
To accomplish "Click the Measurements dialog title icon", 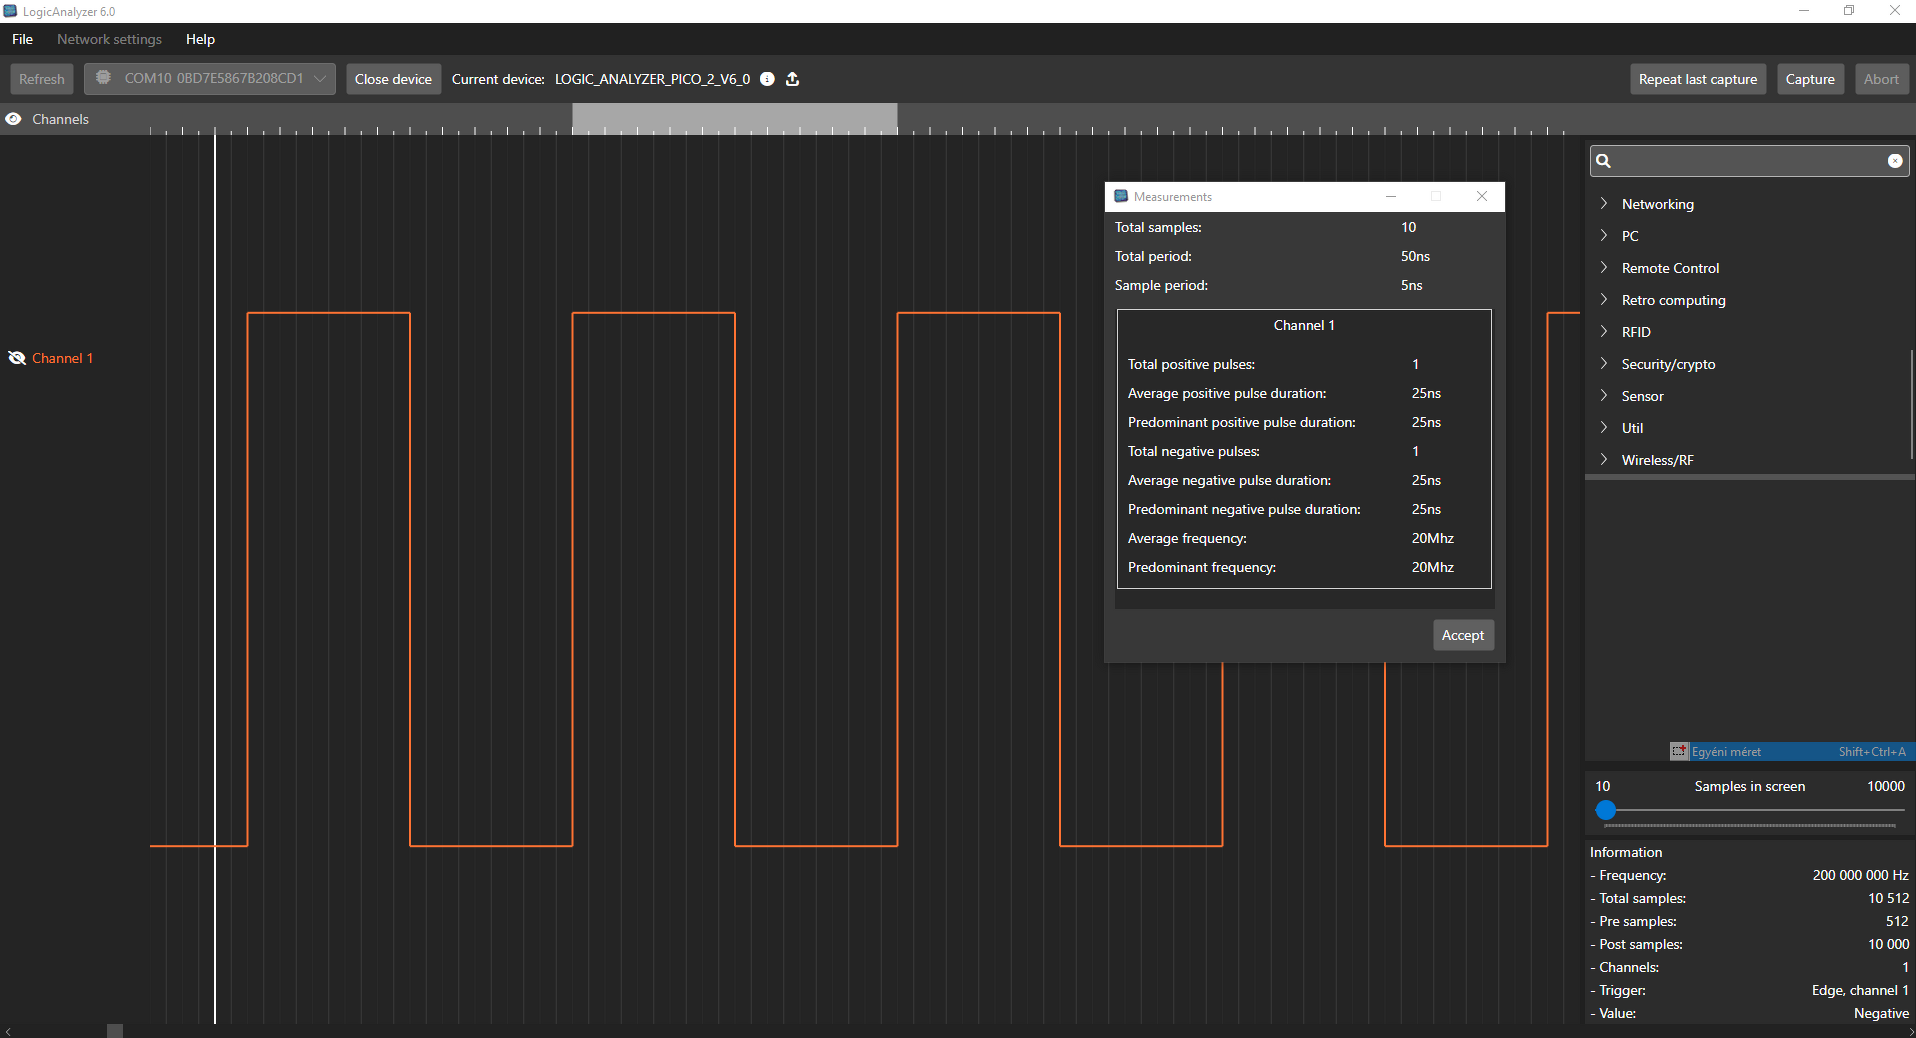I will [1121, 196].
